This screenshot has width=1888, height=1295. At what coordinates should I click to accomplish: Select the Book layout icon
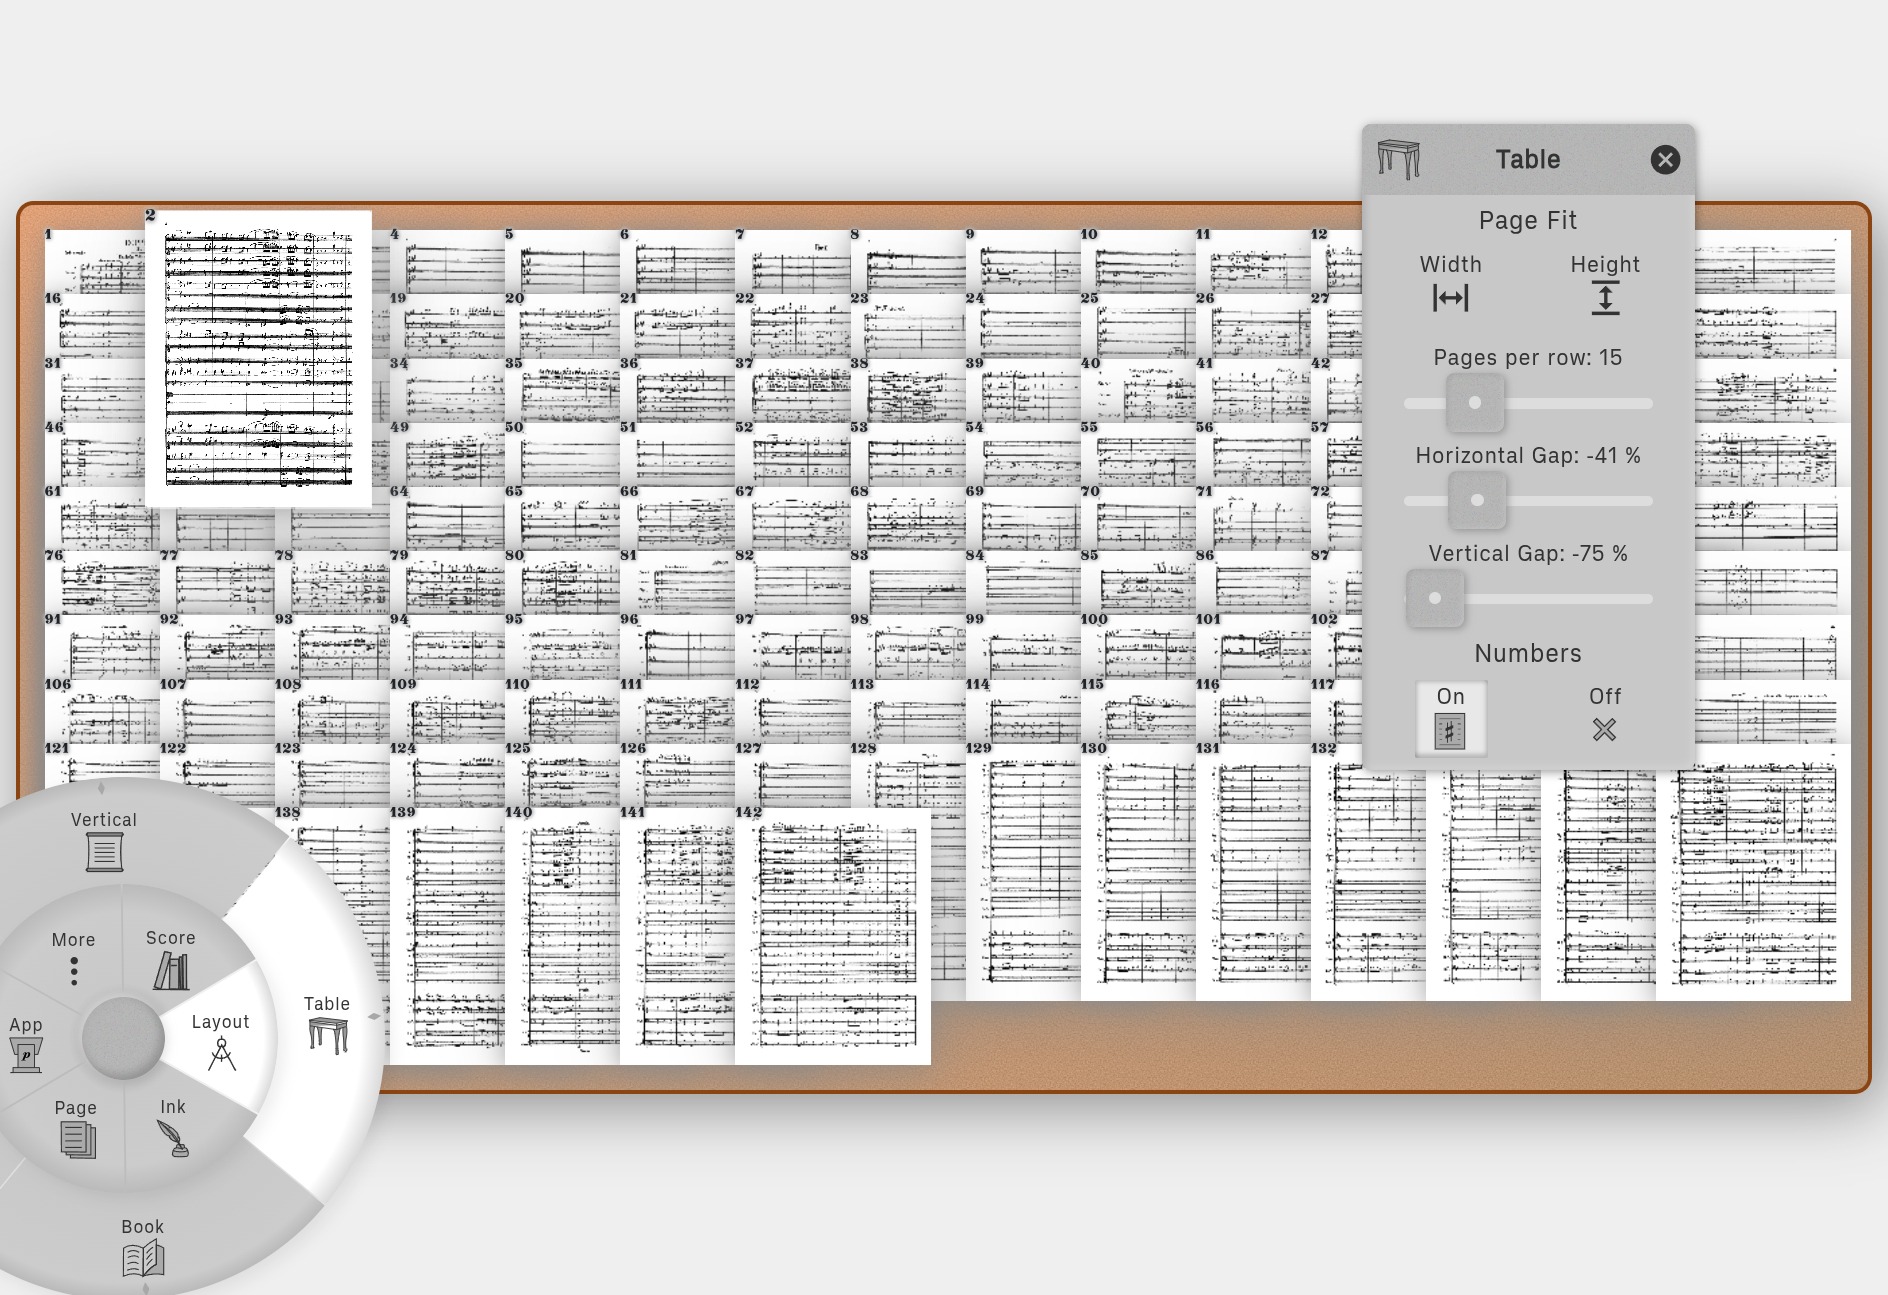[143, 1258]
